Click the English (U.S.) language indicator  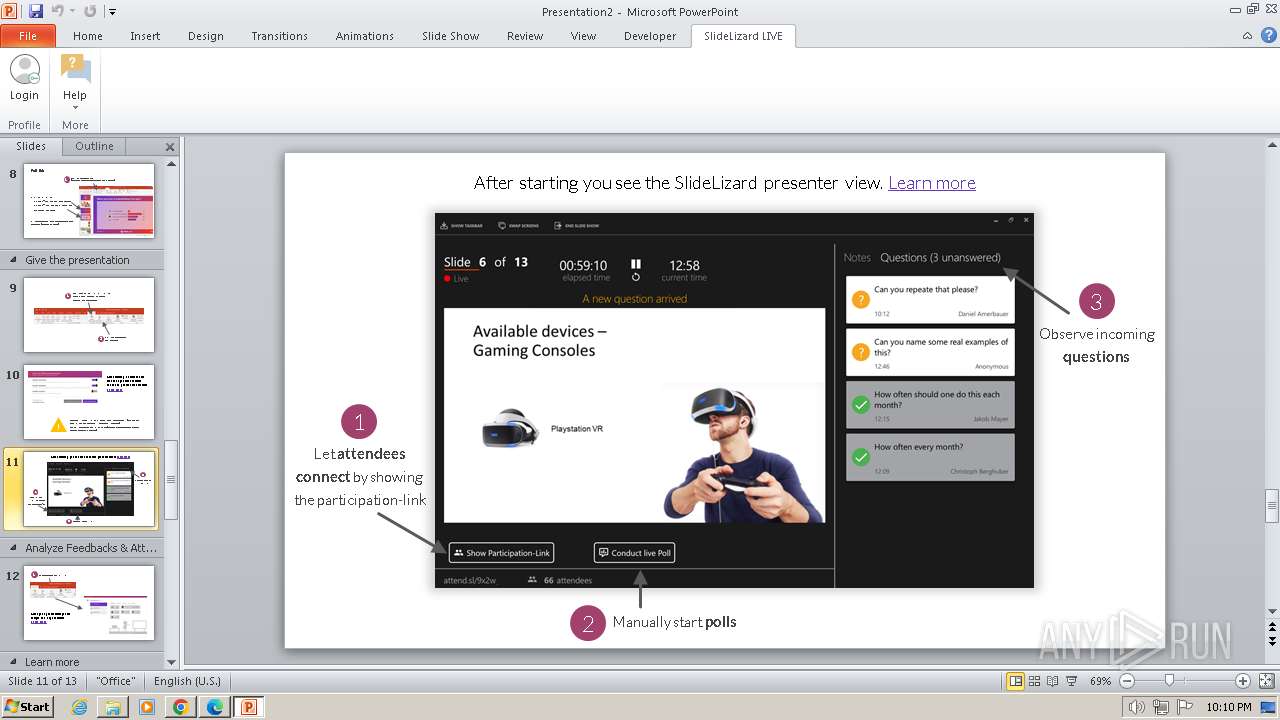[x=187, y=681]
